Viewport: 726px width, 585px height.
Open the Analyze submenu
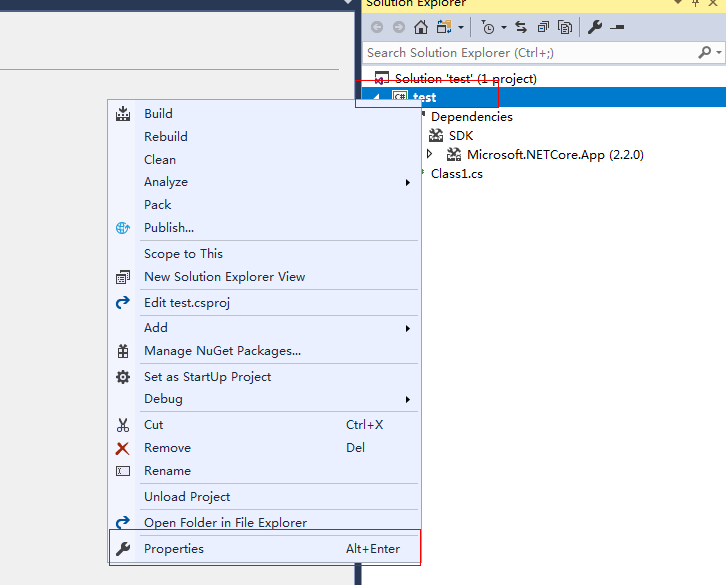pos(264,182)
